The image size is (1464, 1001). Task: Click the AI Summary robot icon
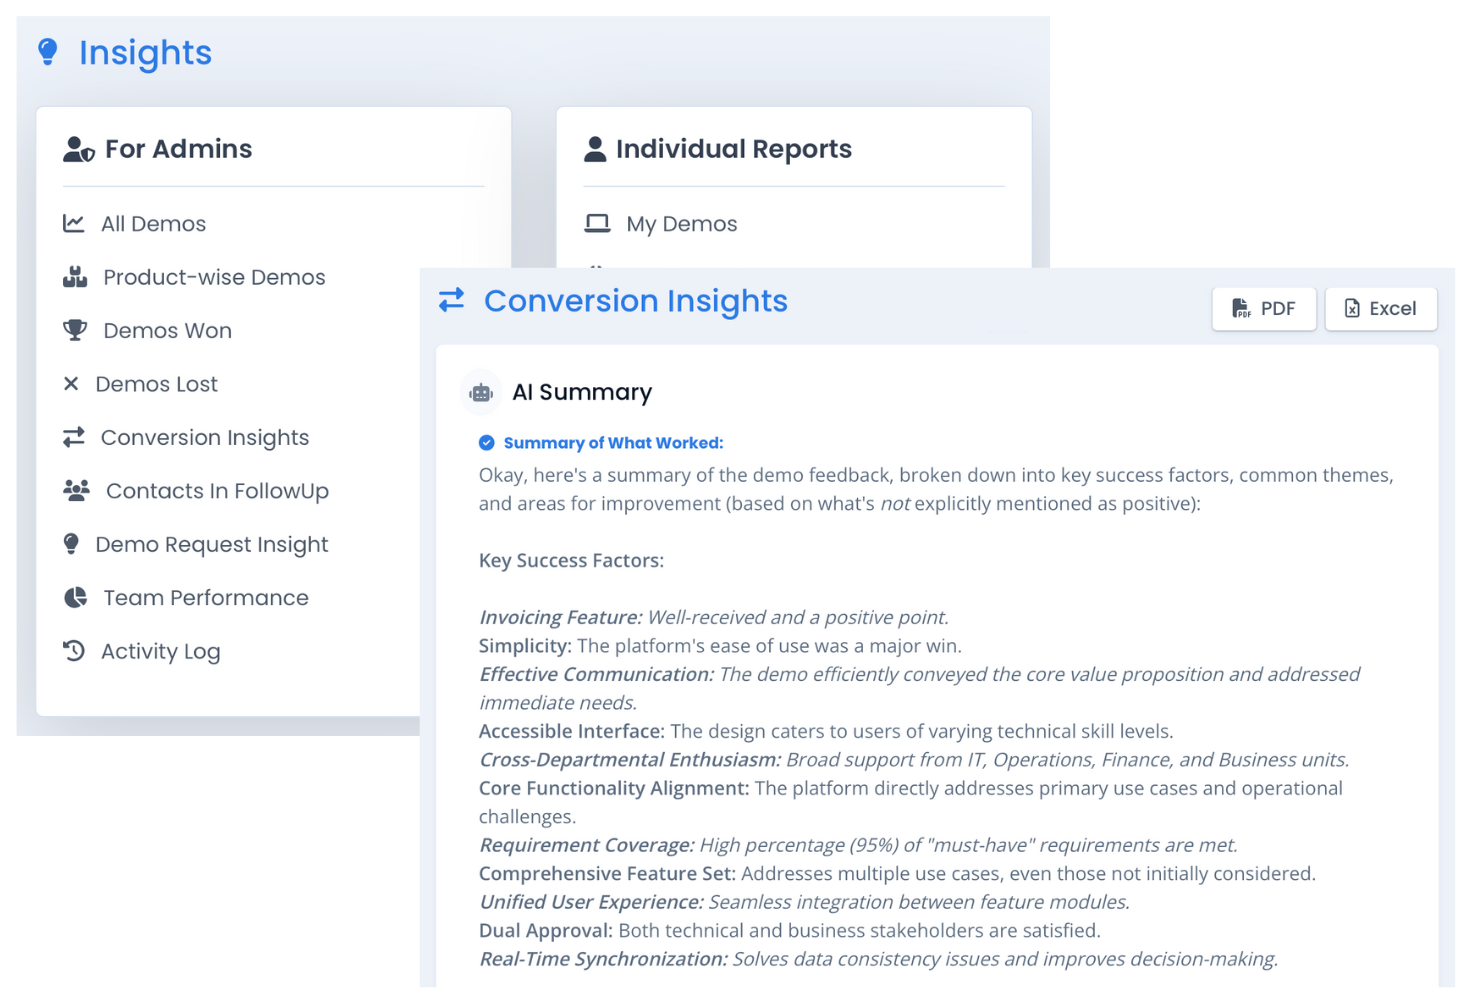click(x=481, y=393)
